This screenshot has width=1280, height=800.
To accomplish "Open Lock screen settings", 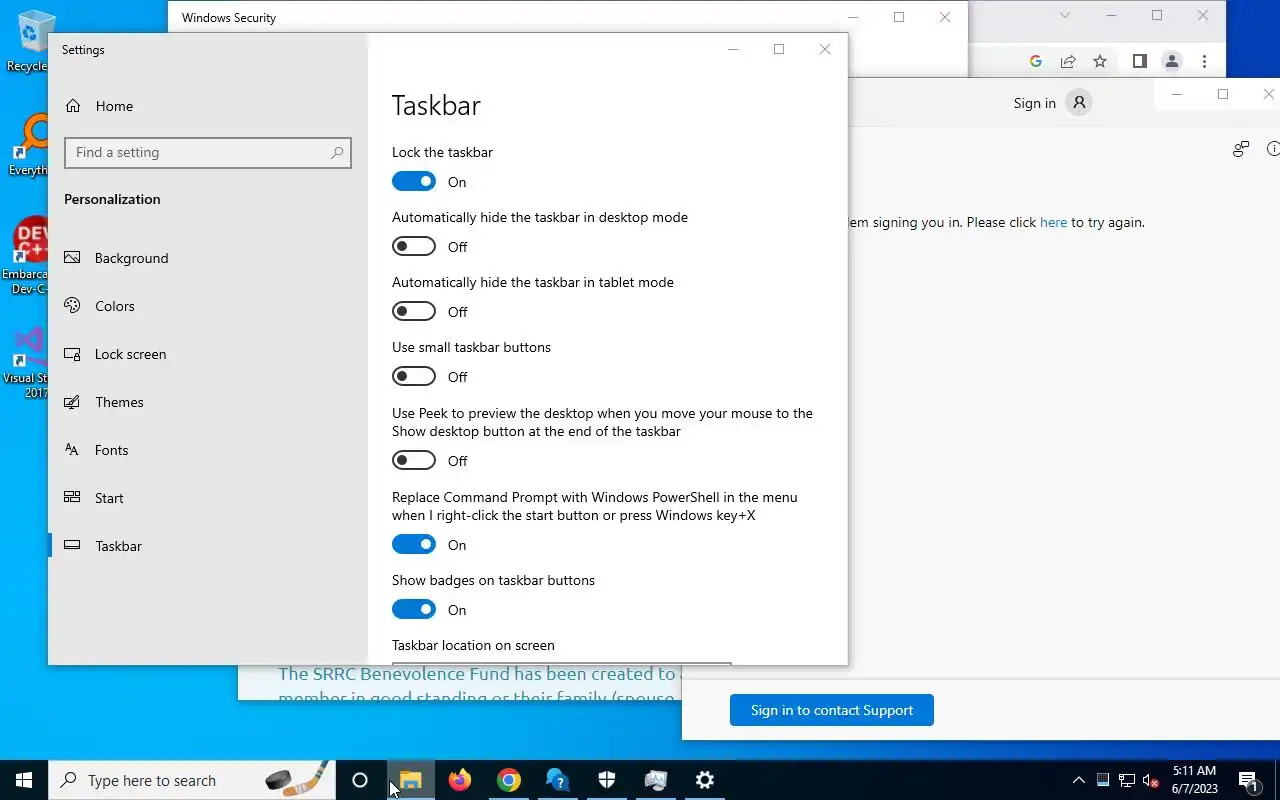I will [208, 354].
